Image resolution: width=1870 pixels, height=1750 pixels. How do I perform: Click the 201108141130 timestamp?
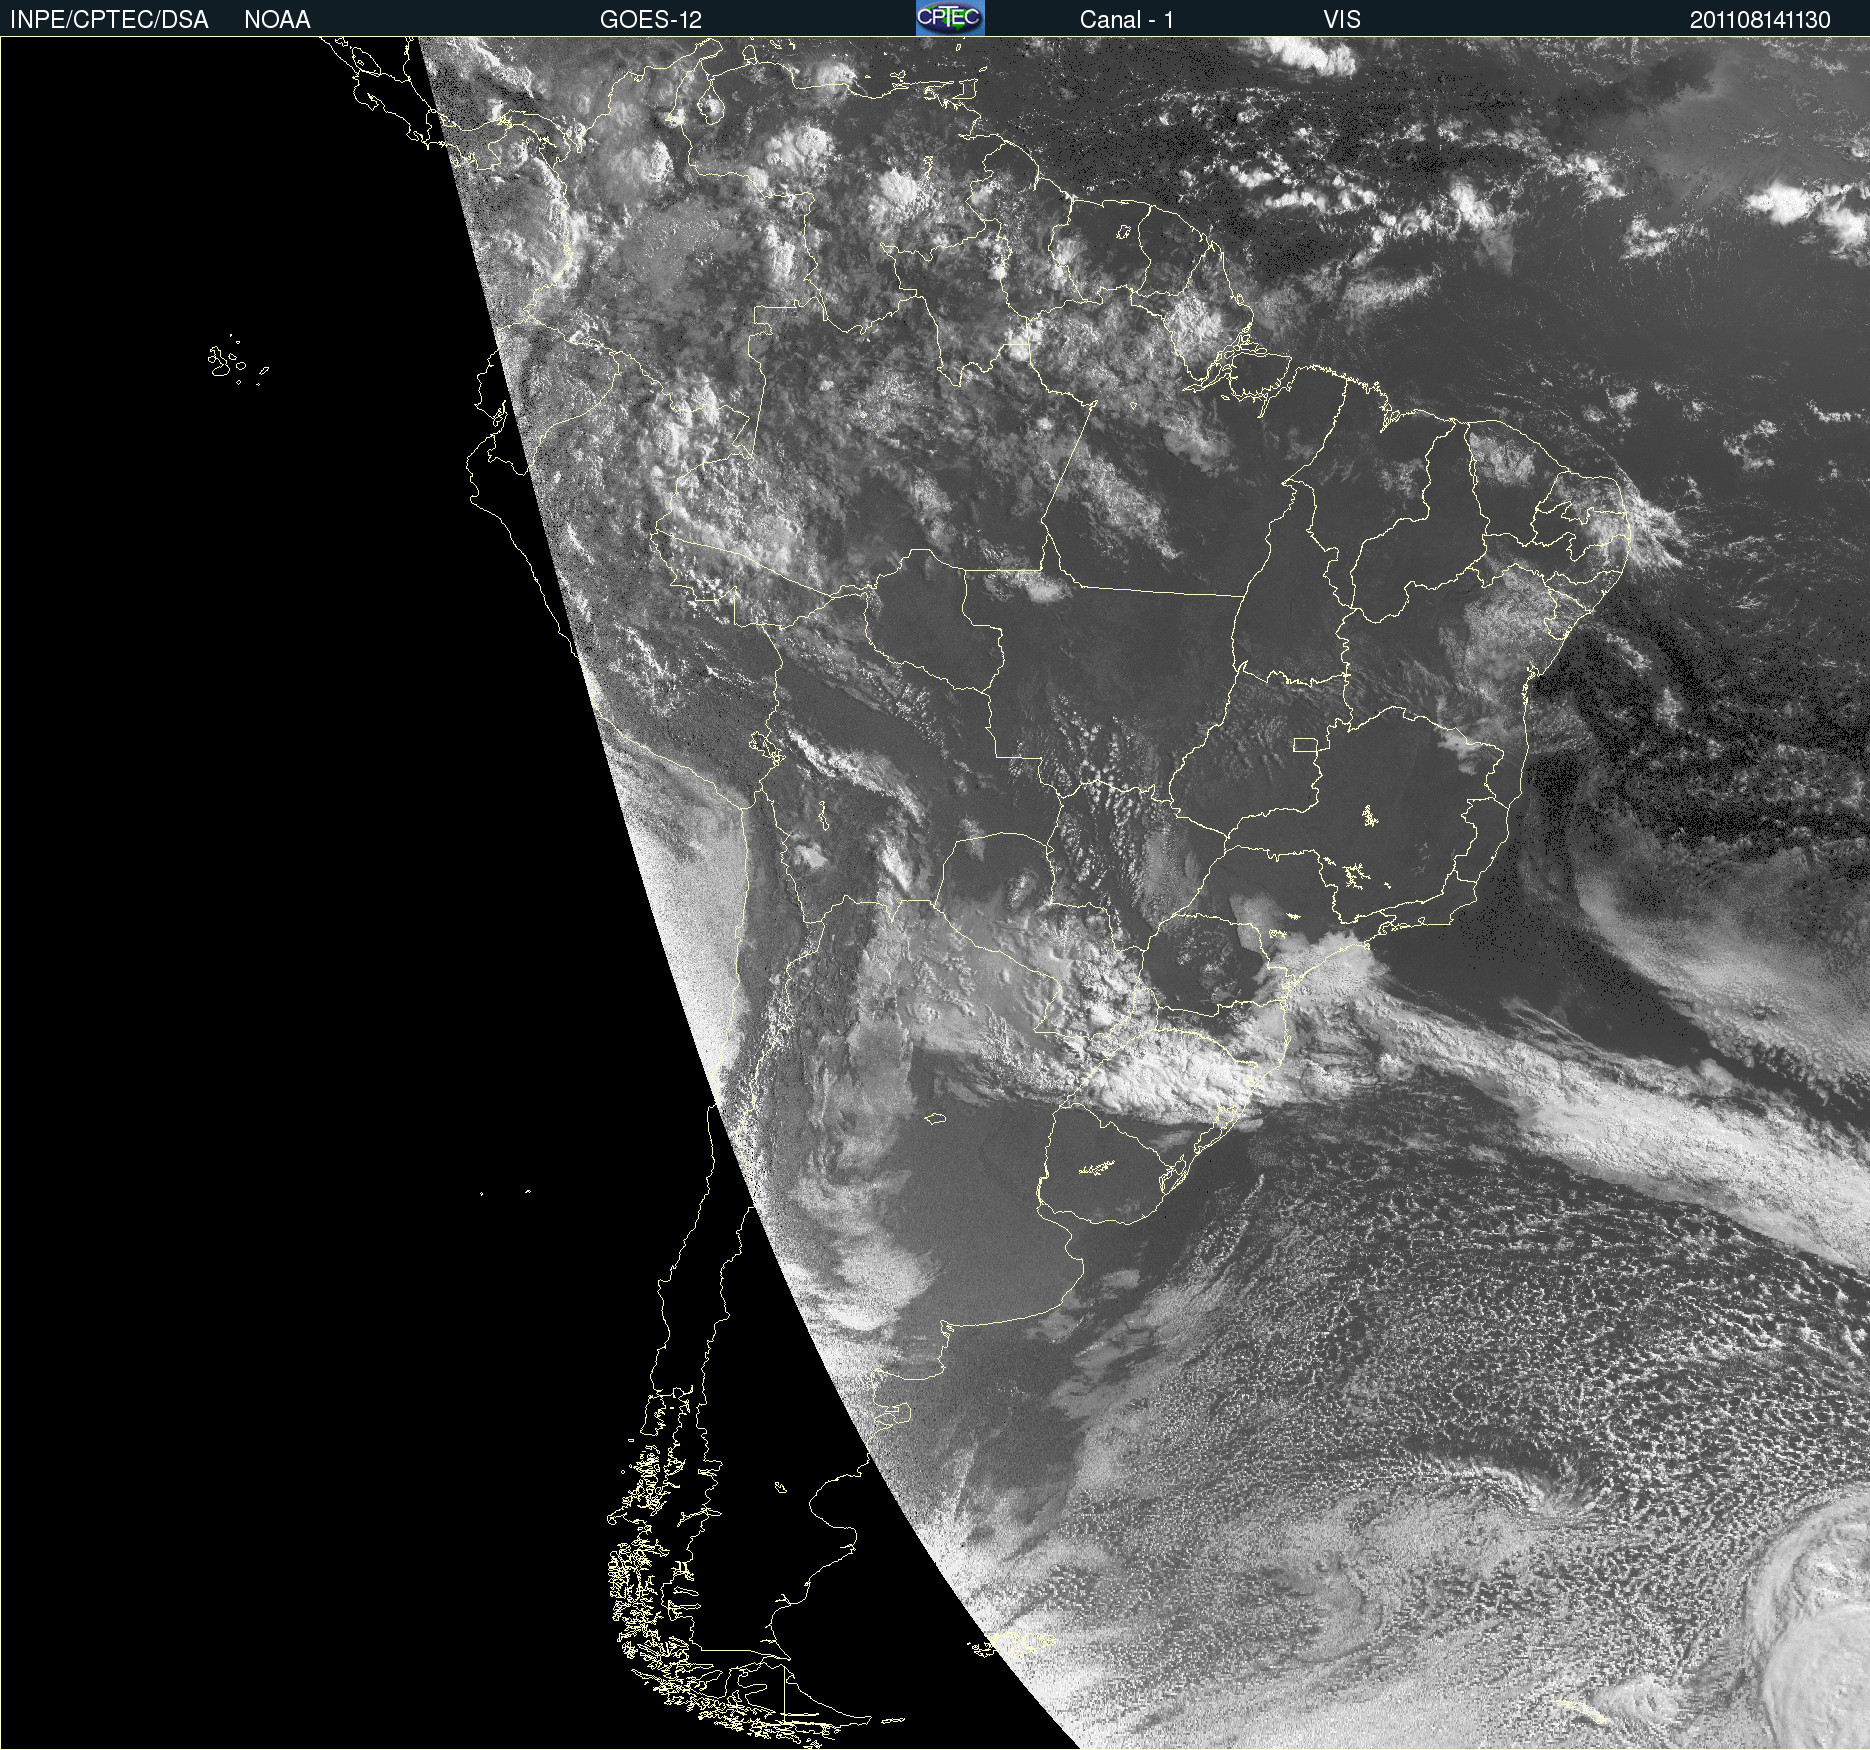point(1760,20)
